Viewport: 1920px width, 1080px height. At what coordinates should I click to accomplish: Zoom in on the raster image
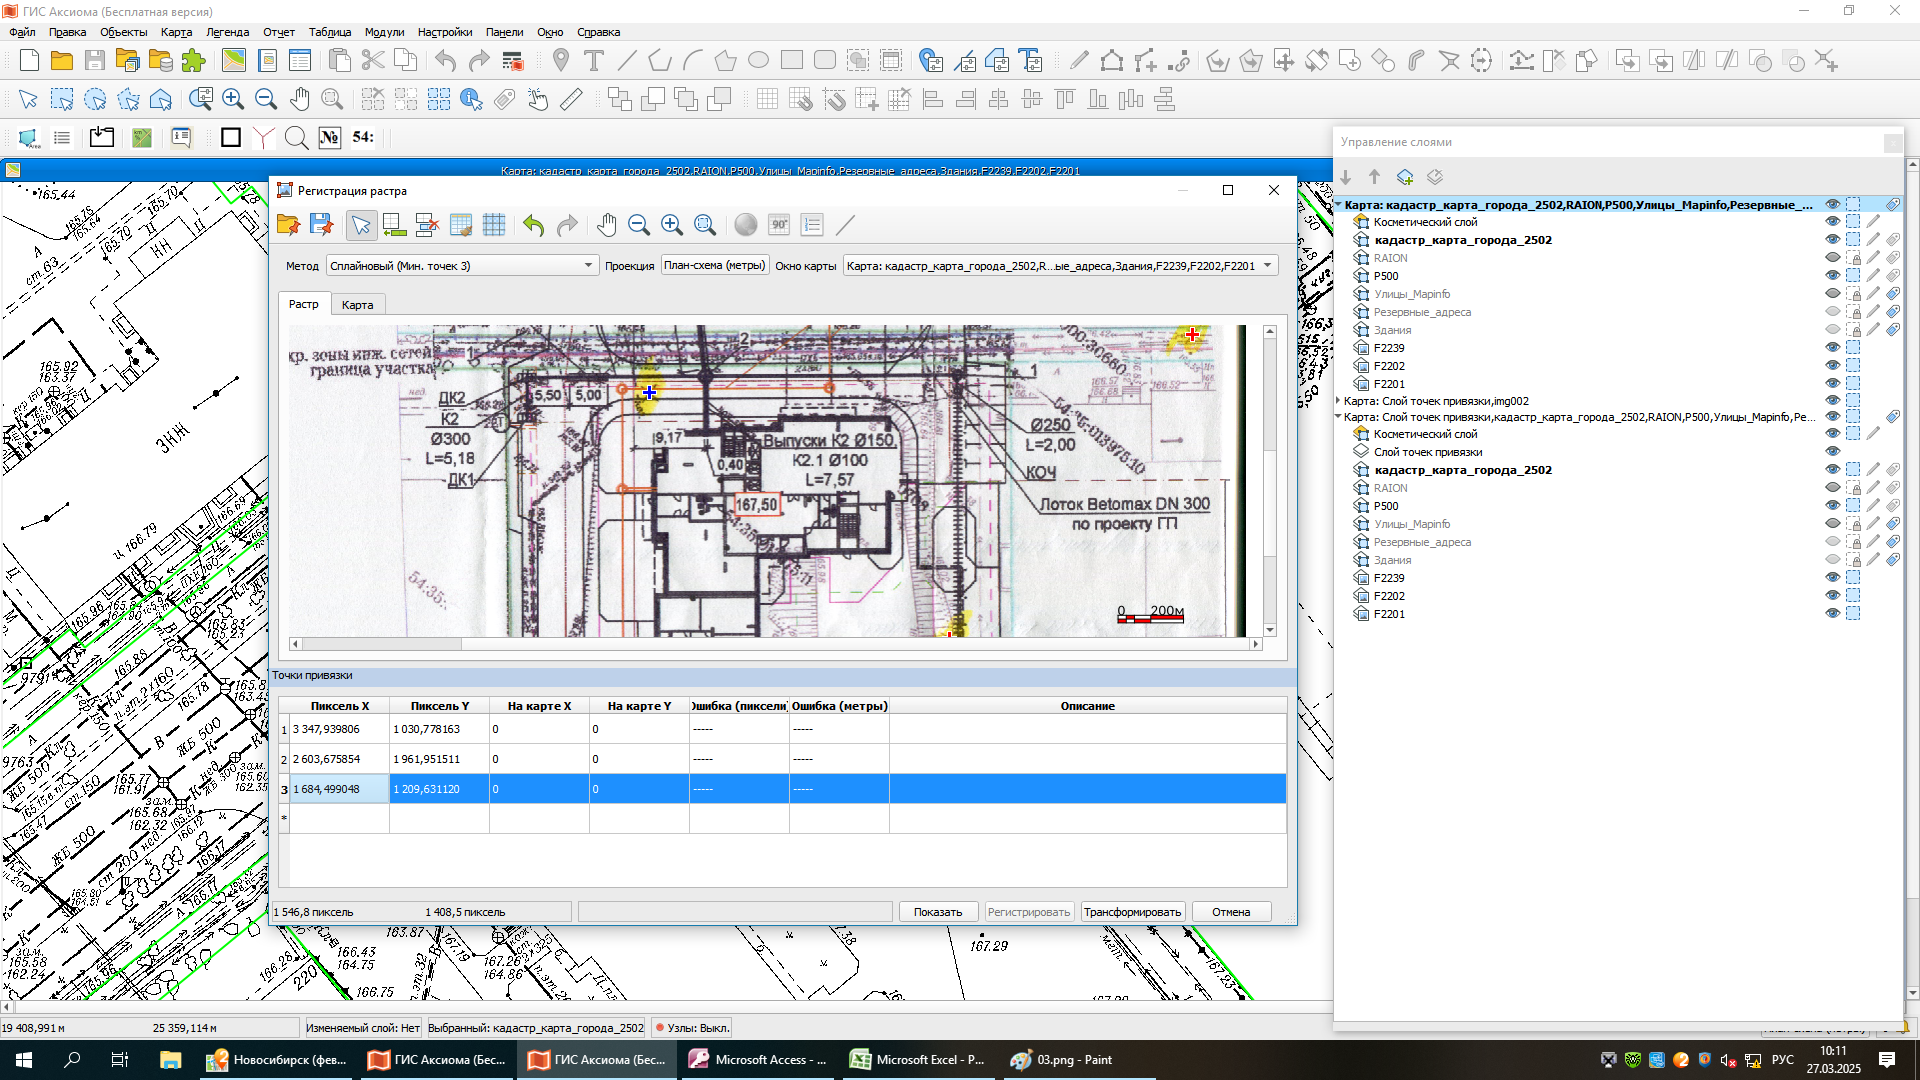pyautogui.click(x=672, y=225)
